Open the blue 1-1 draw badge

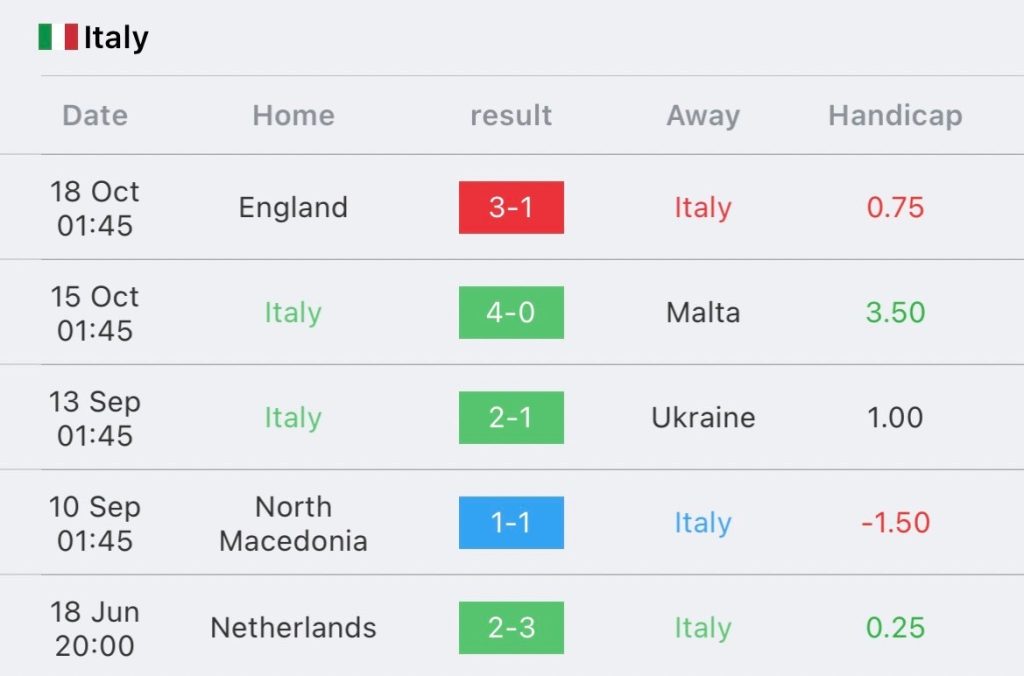click(x=511, y=523)
